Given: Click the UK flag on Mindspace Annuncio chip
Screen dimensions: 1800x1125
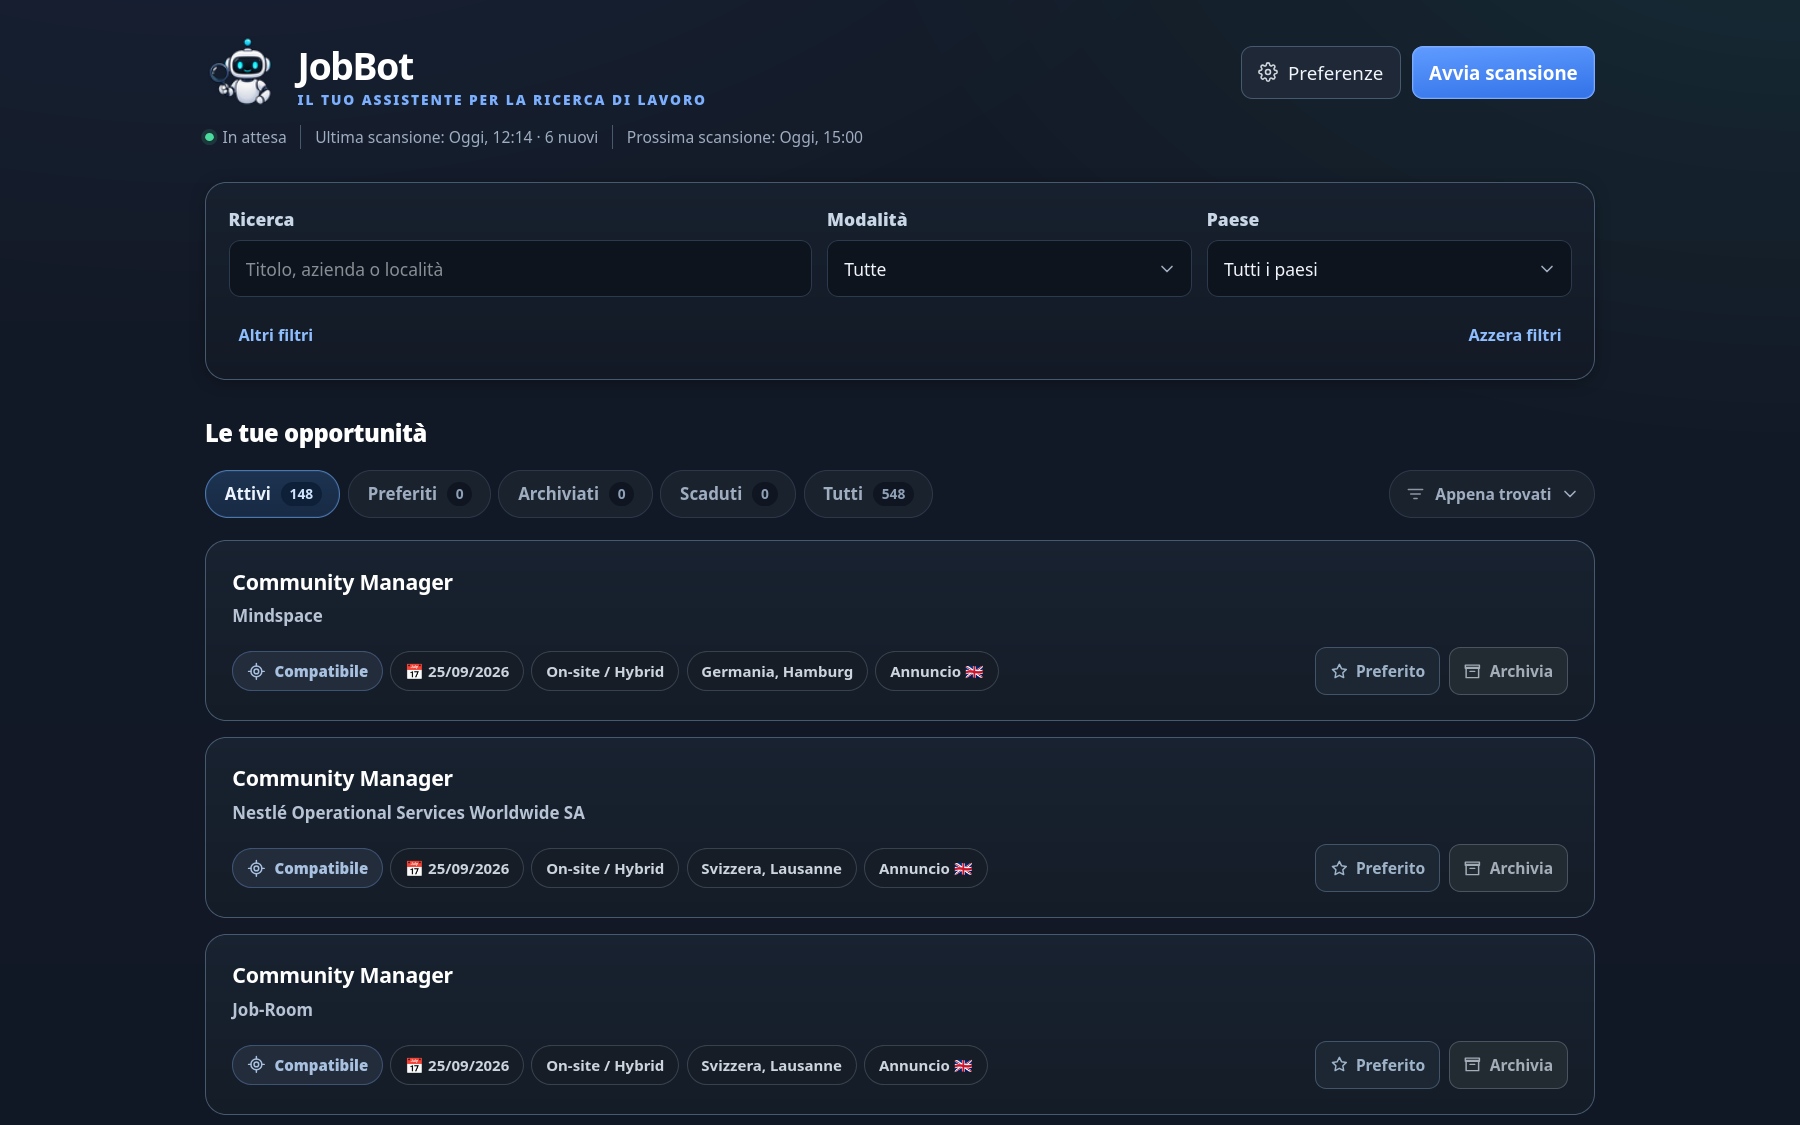Looking at the screenshot, I should [974, 672].
